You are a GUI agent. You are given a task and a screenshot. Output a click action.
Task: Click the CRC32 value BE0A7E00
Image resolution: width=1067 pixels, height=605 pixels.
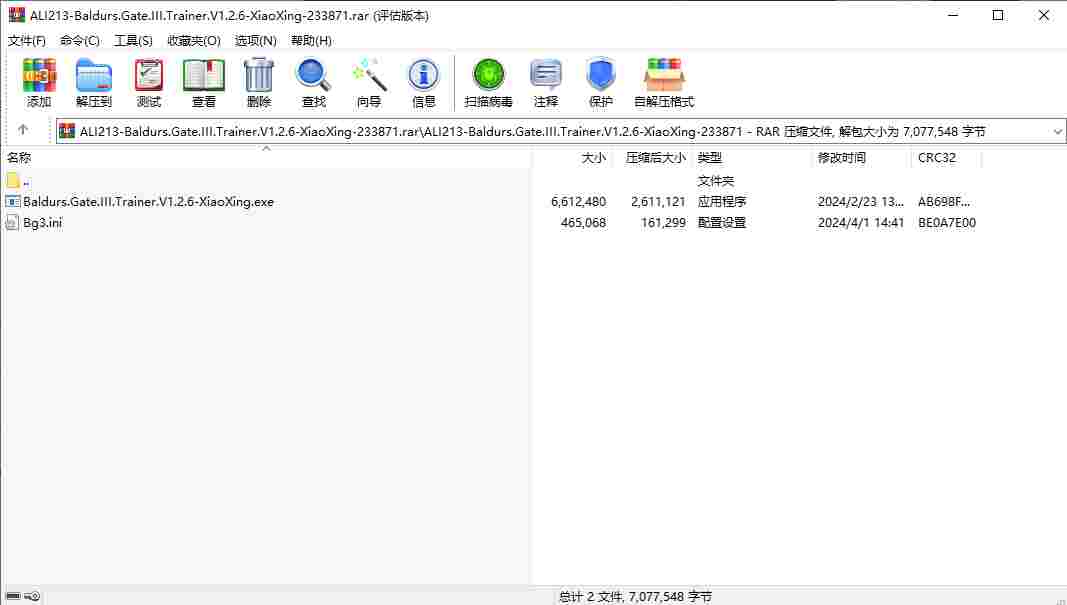pyautogui.click(x=947, y=223)
